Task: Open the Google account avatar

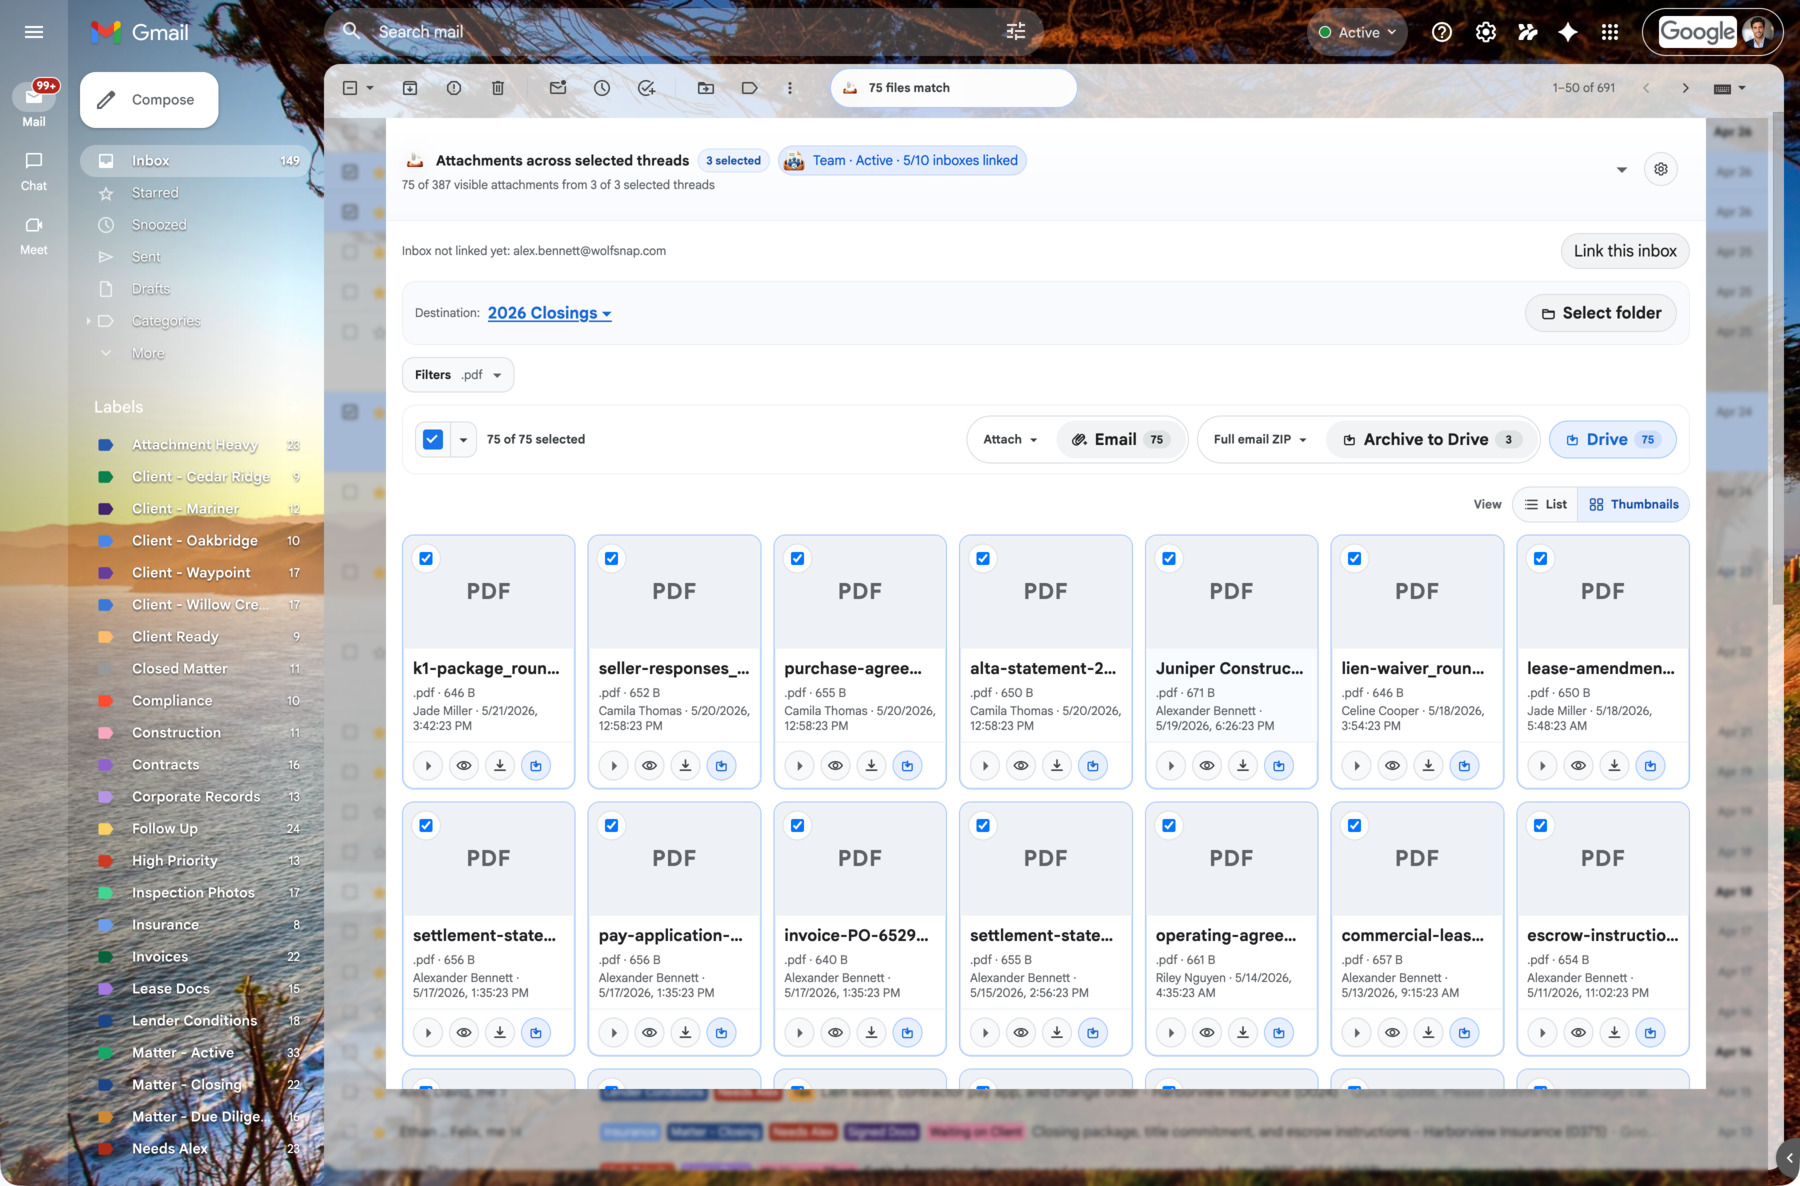Action: click(x=1757, y=32)
